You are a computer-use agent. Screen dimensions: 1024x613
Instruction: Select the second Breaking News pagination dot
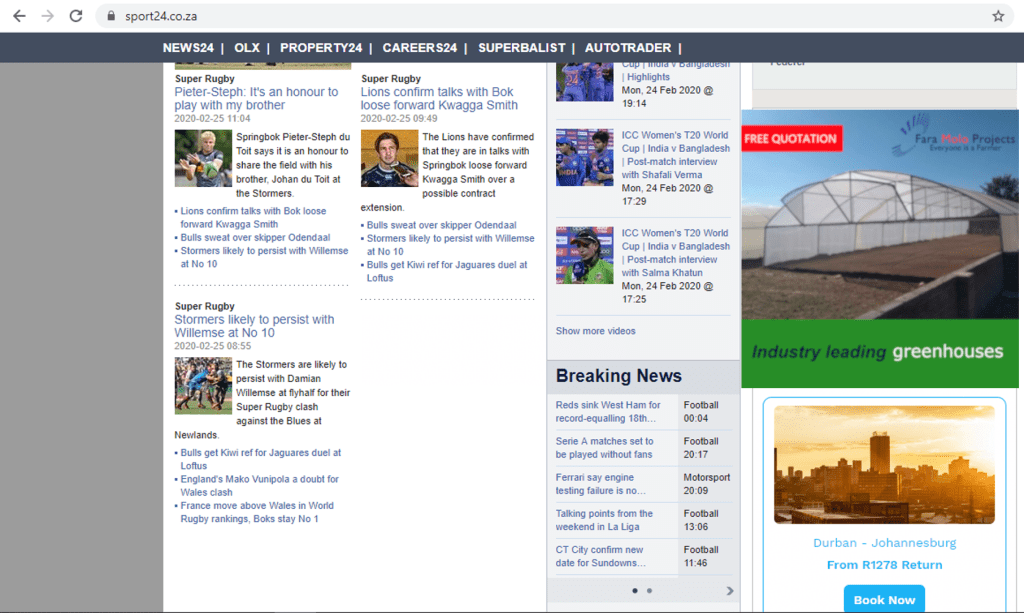tap(649, 591)
